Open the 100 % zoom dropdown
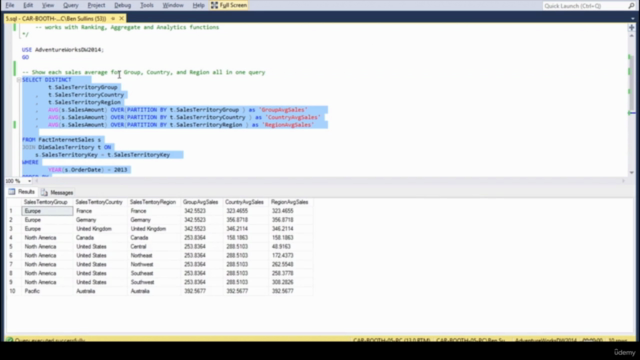The height and width of the screenshot is (360, 640). pyautogui.click(x=29, y=181)
